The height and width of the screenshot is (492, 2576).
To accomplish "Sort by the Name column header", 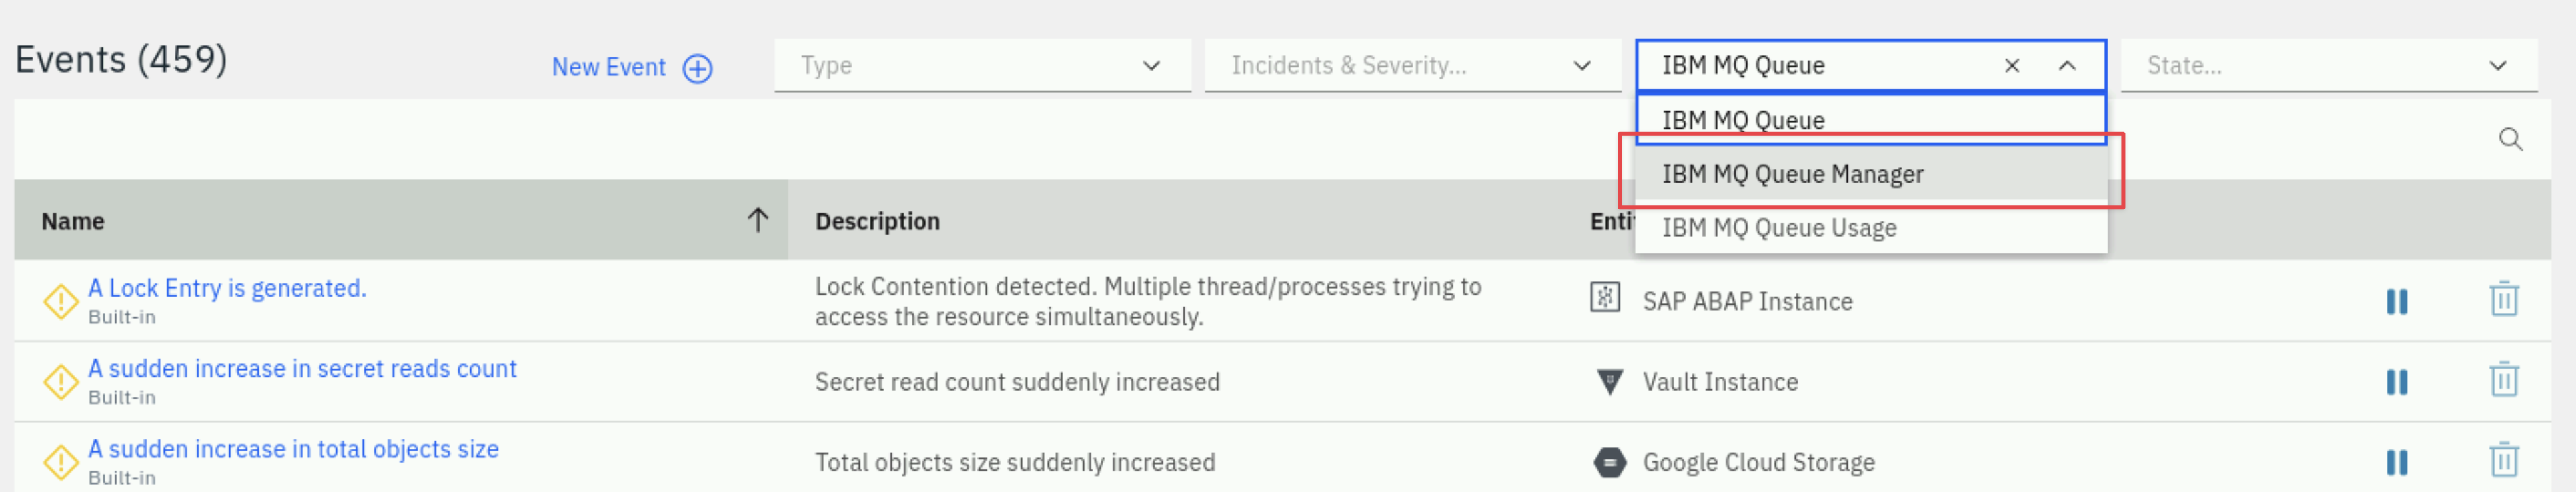I will 400,221.
